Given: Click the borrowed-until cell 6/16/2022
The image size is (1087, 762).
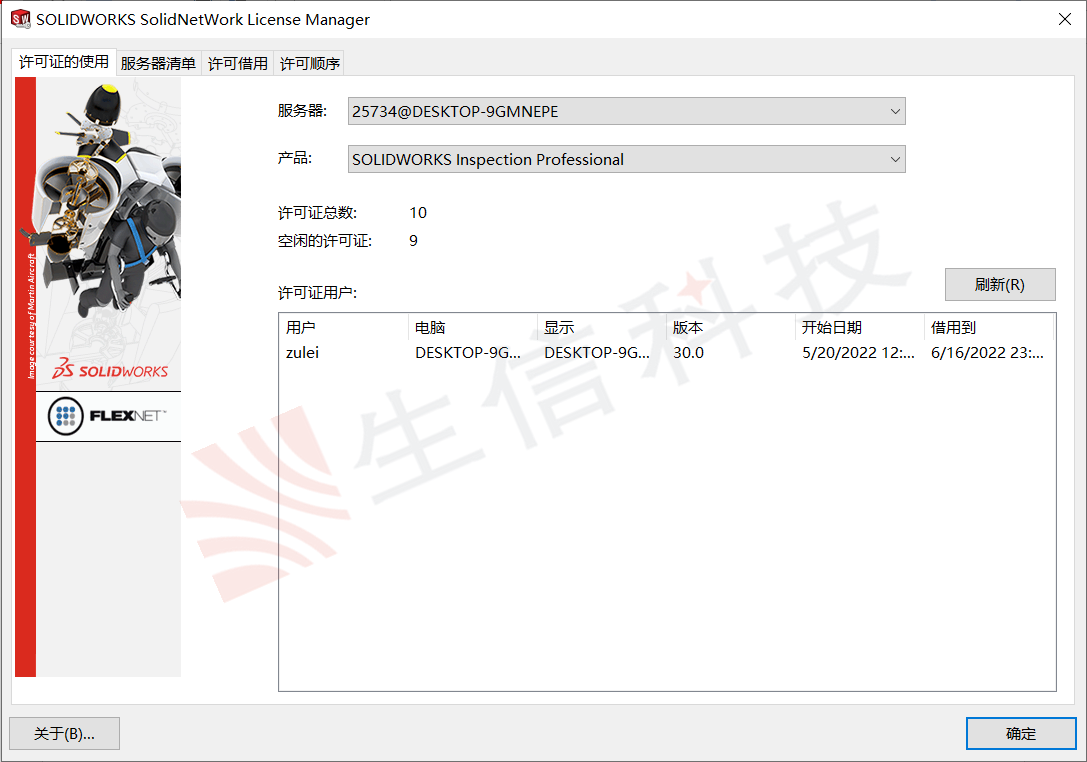Looking at the screenshot, I should coord(987,353).
